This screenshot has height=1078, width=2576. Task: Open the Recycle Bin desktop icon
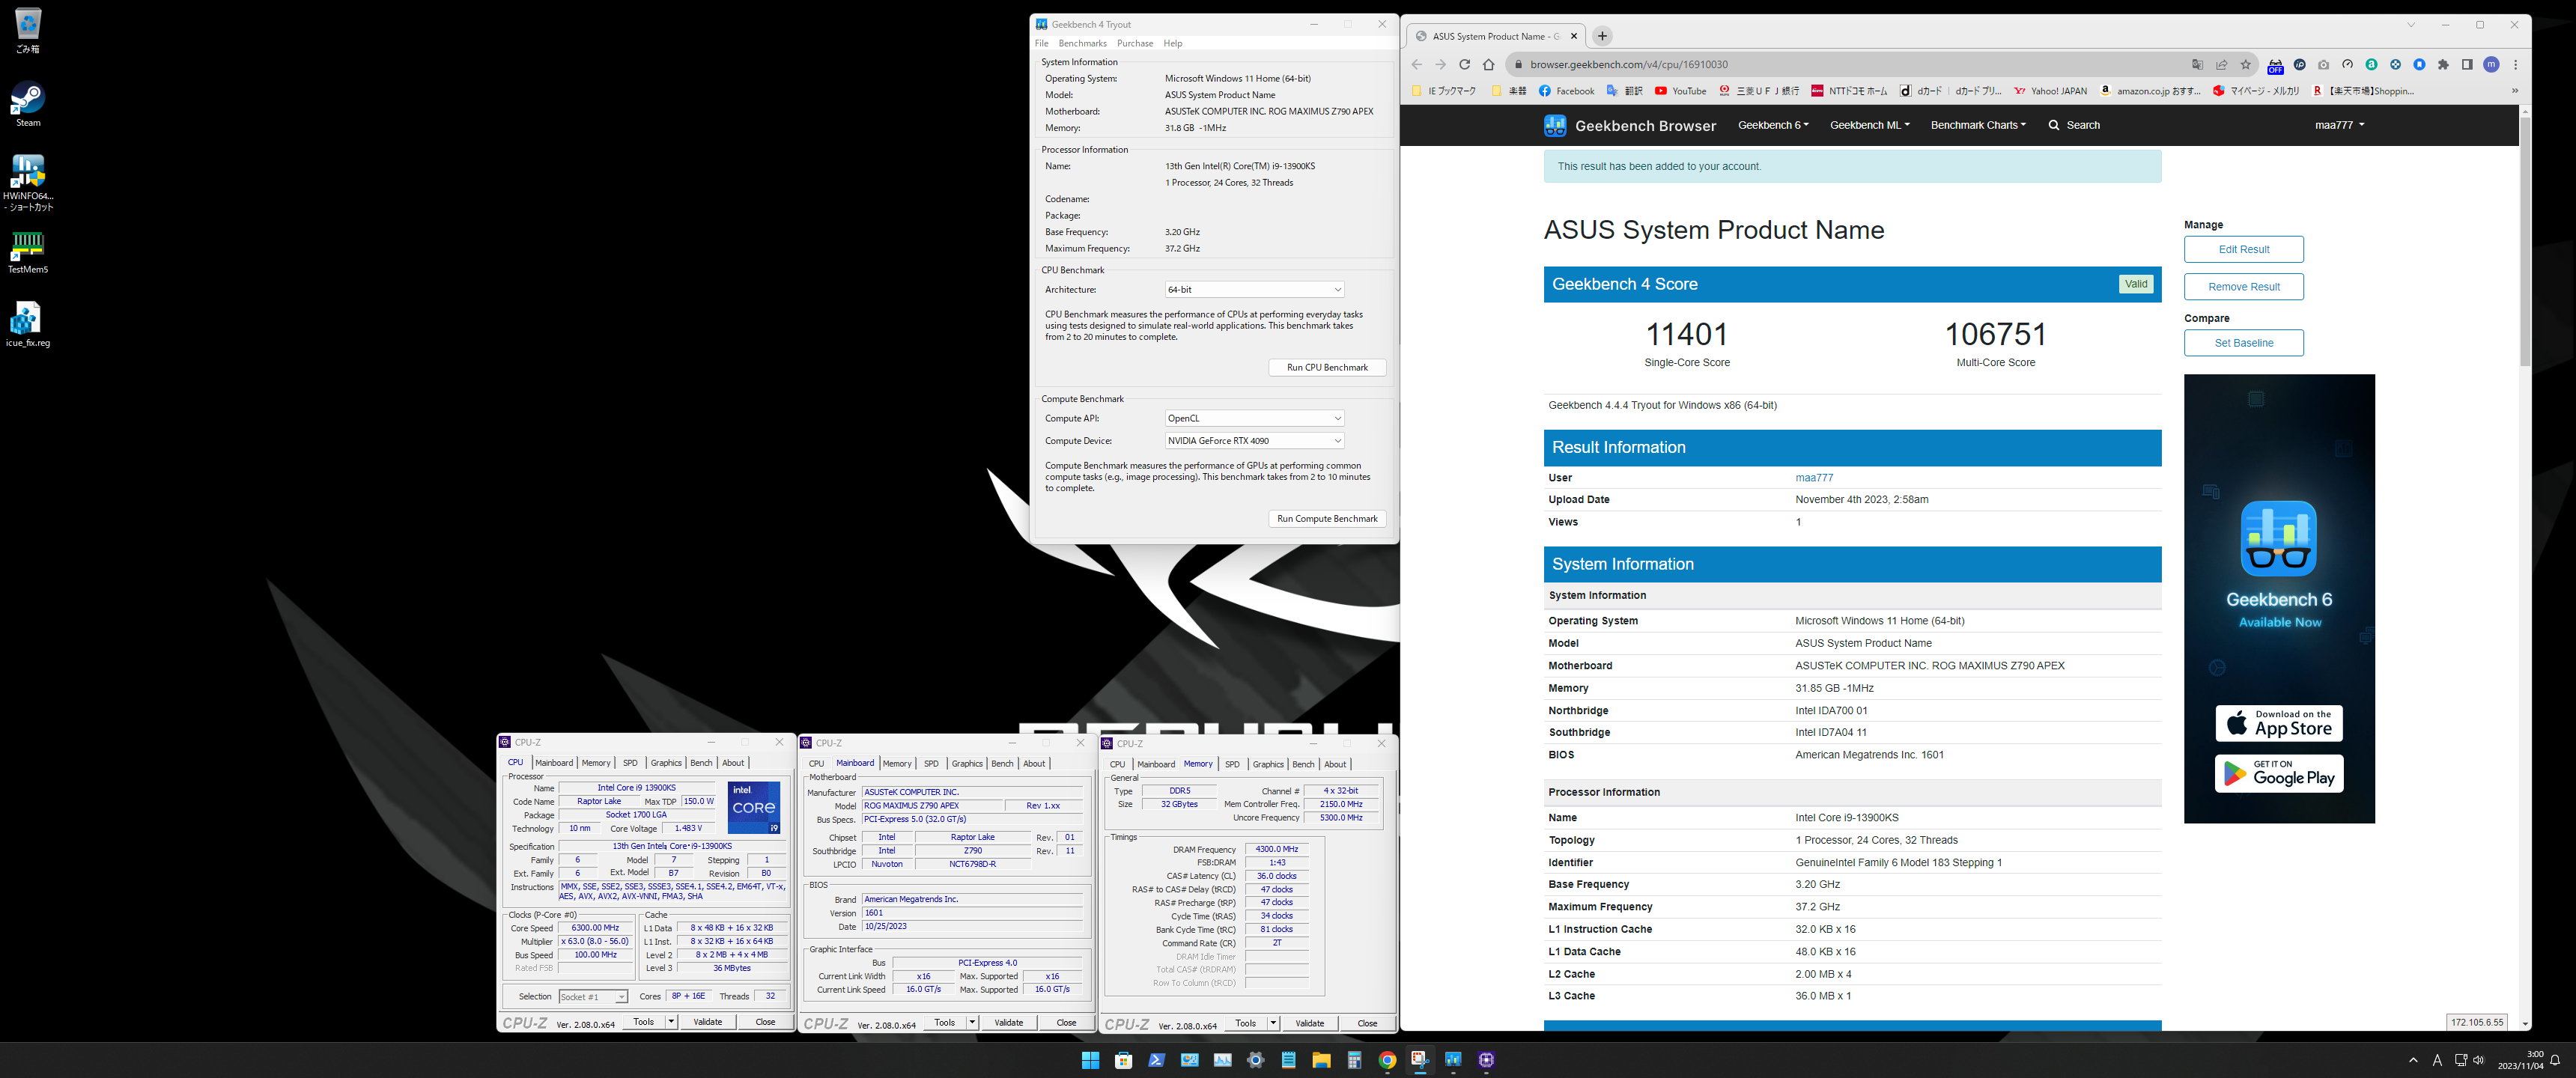(x=27, y=30)
